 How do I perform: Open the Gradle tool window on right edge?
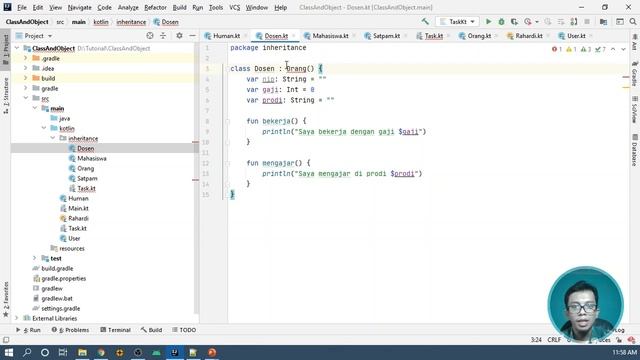click(635, 74)
